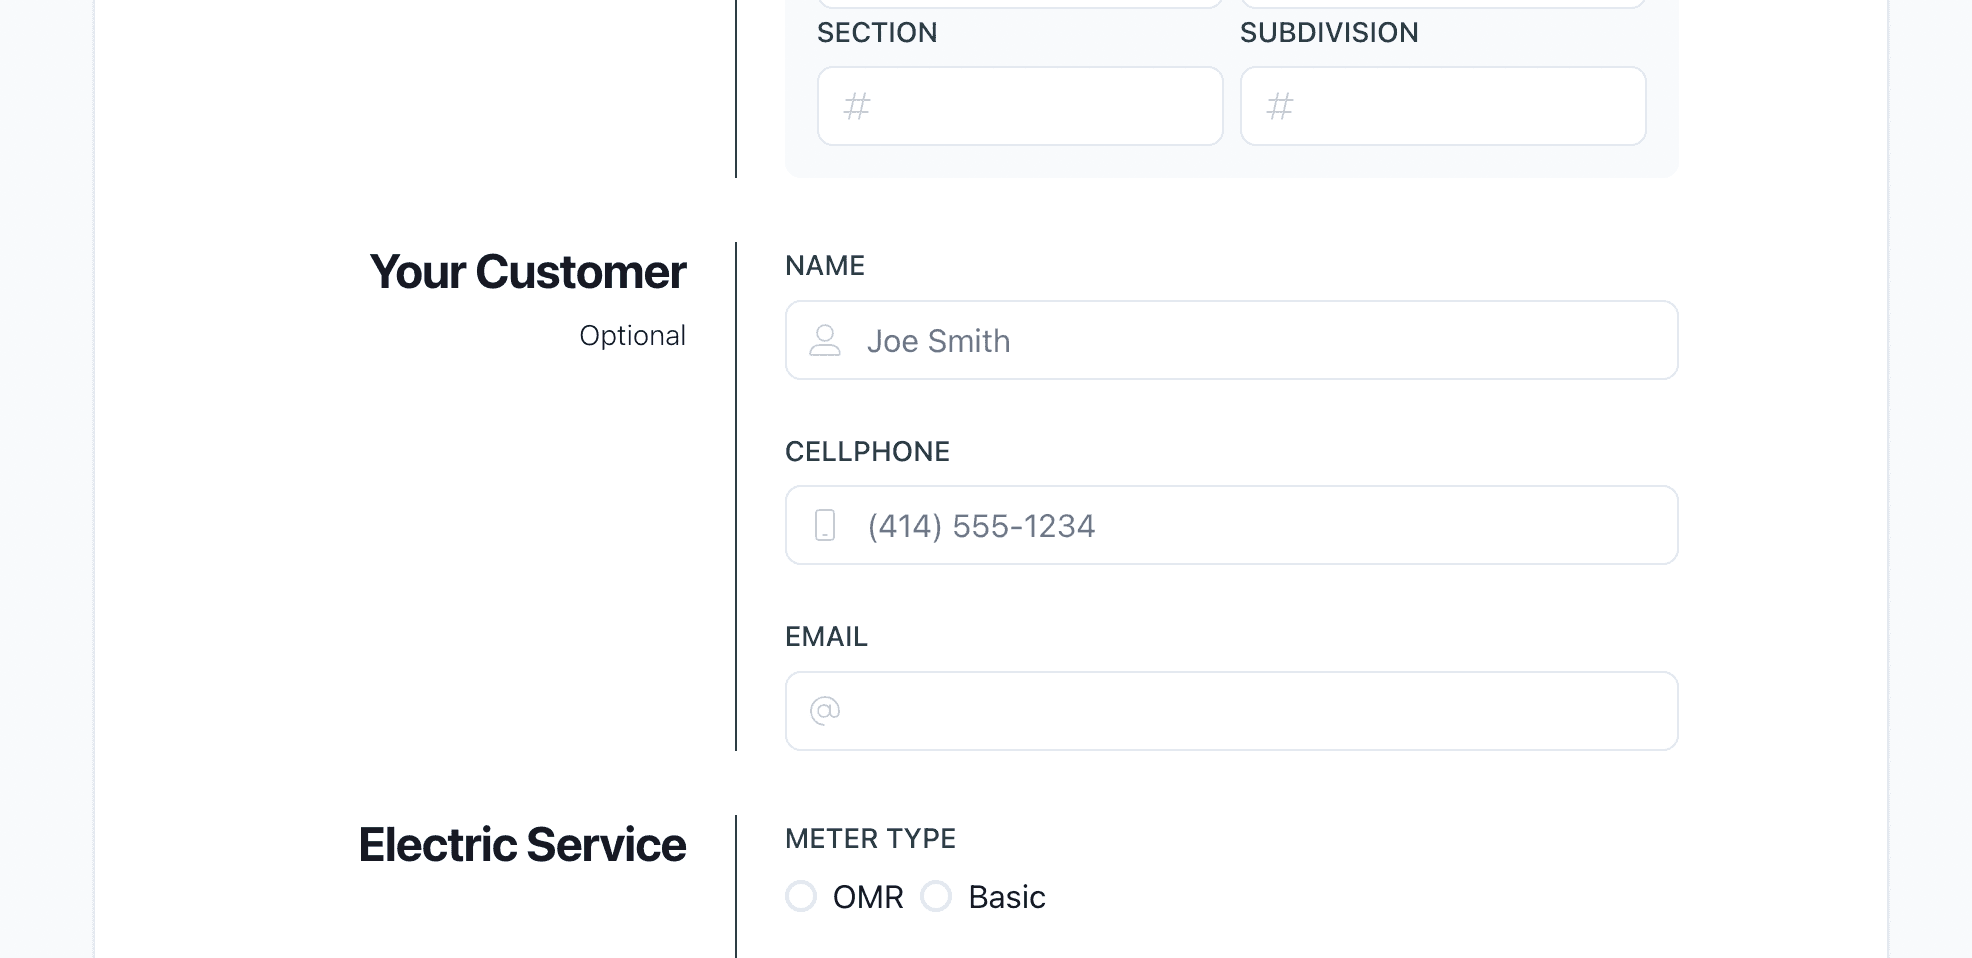Click the hash icon in Subdivision field

coord(1280,106)
